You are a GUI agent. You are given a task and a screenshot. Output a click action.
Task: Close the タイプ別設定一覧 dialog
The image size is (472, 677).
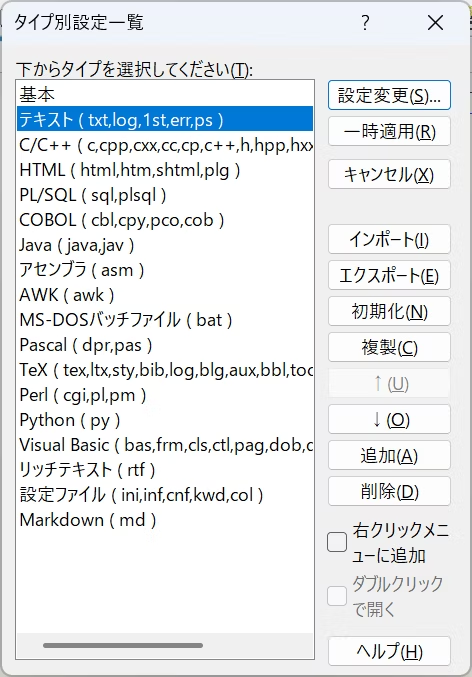coord(435,22)
